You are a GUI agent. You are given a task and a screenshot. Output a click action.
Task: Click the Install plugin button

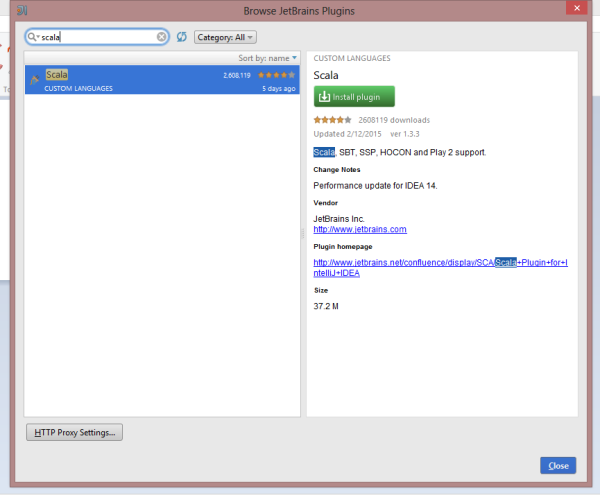(354, 96)
